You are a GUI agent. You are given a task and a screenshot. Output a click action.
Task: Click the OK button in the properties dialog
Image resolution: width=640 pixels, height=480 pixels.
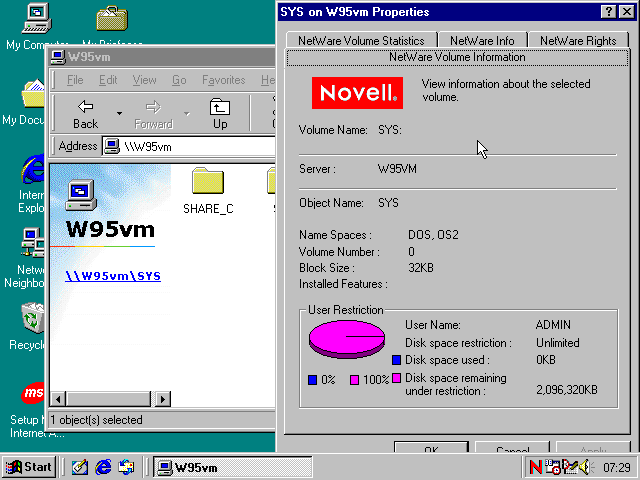click(x=431, y=447)
